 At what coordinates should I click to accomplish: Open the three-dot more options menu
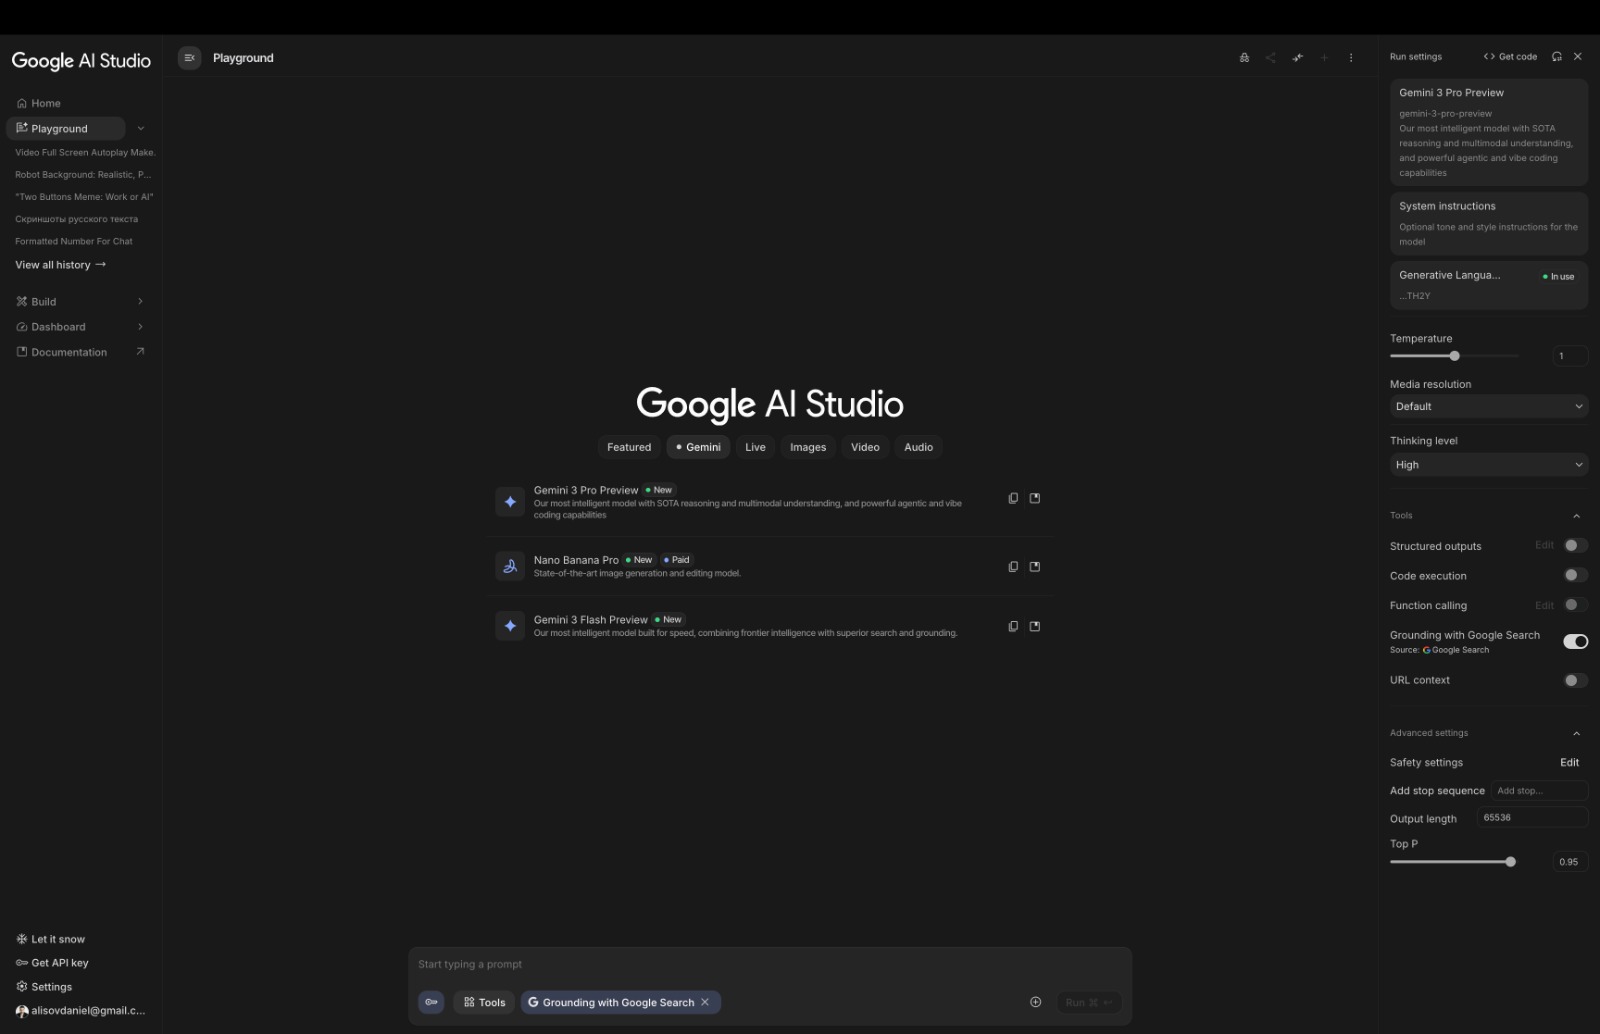pyautogui.click(x=1351, y=58)
